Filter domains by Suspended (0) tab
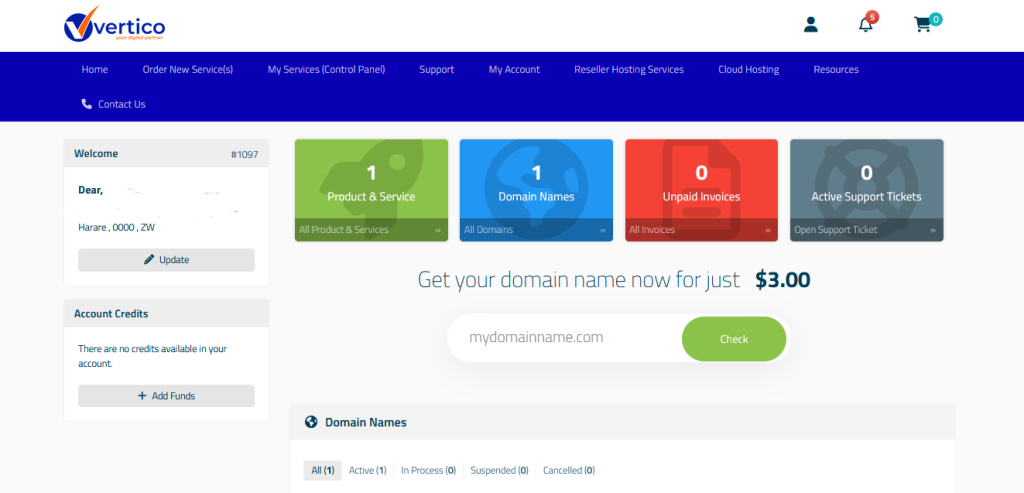1024x493 pixels. coord(499,470)
